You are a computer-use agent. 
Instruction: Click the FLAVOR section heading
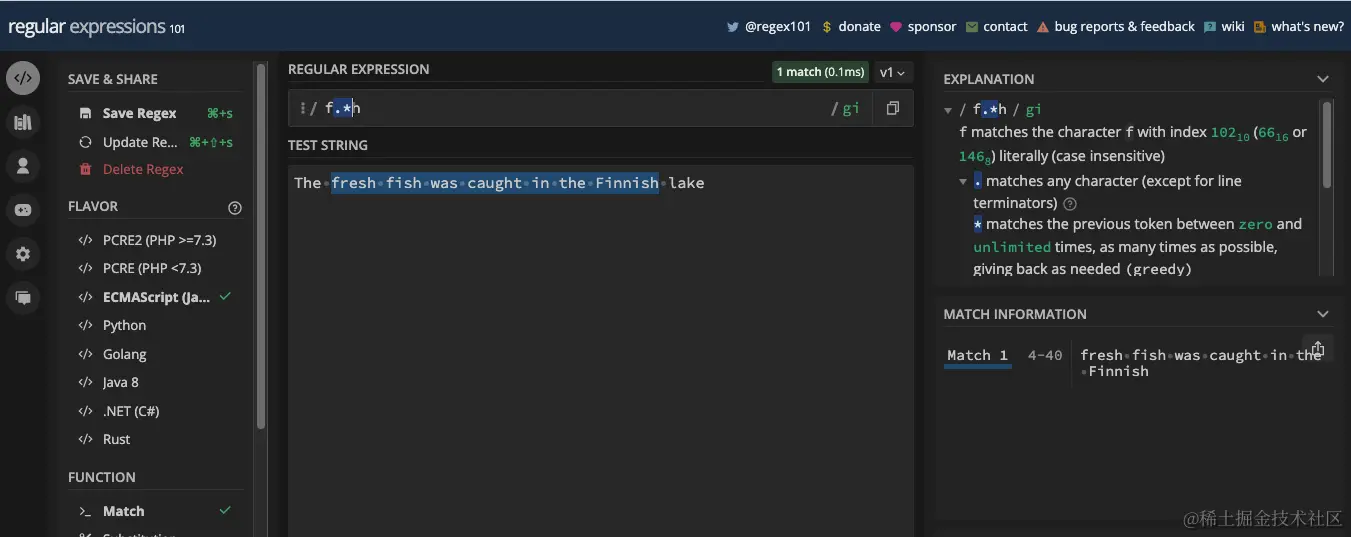93,207
